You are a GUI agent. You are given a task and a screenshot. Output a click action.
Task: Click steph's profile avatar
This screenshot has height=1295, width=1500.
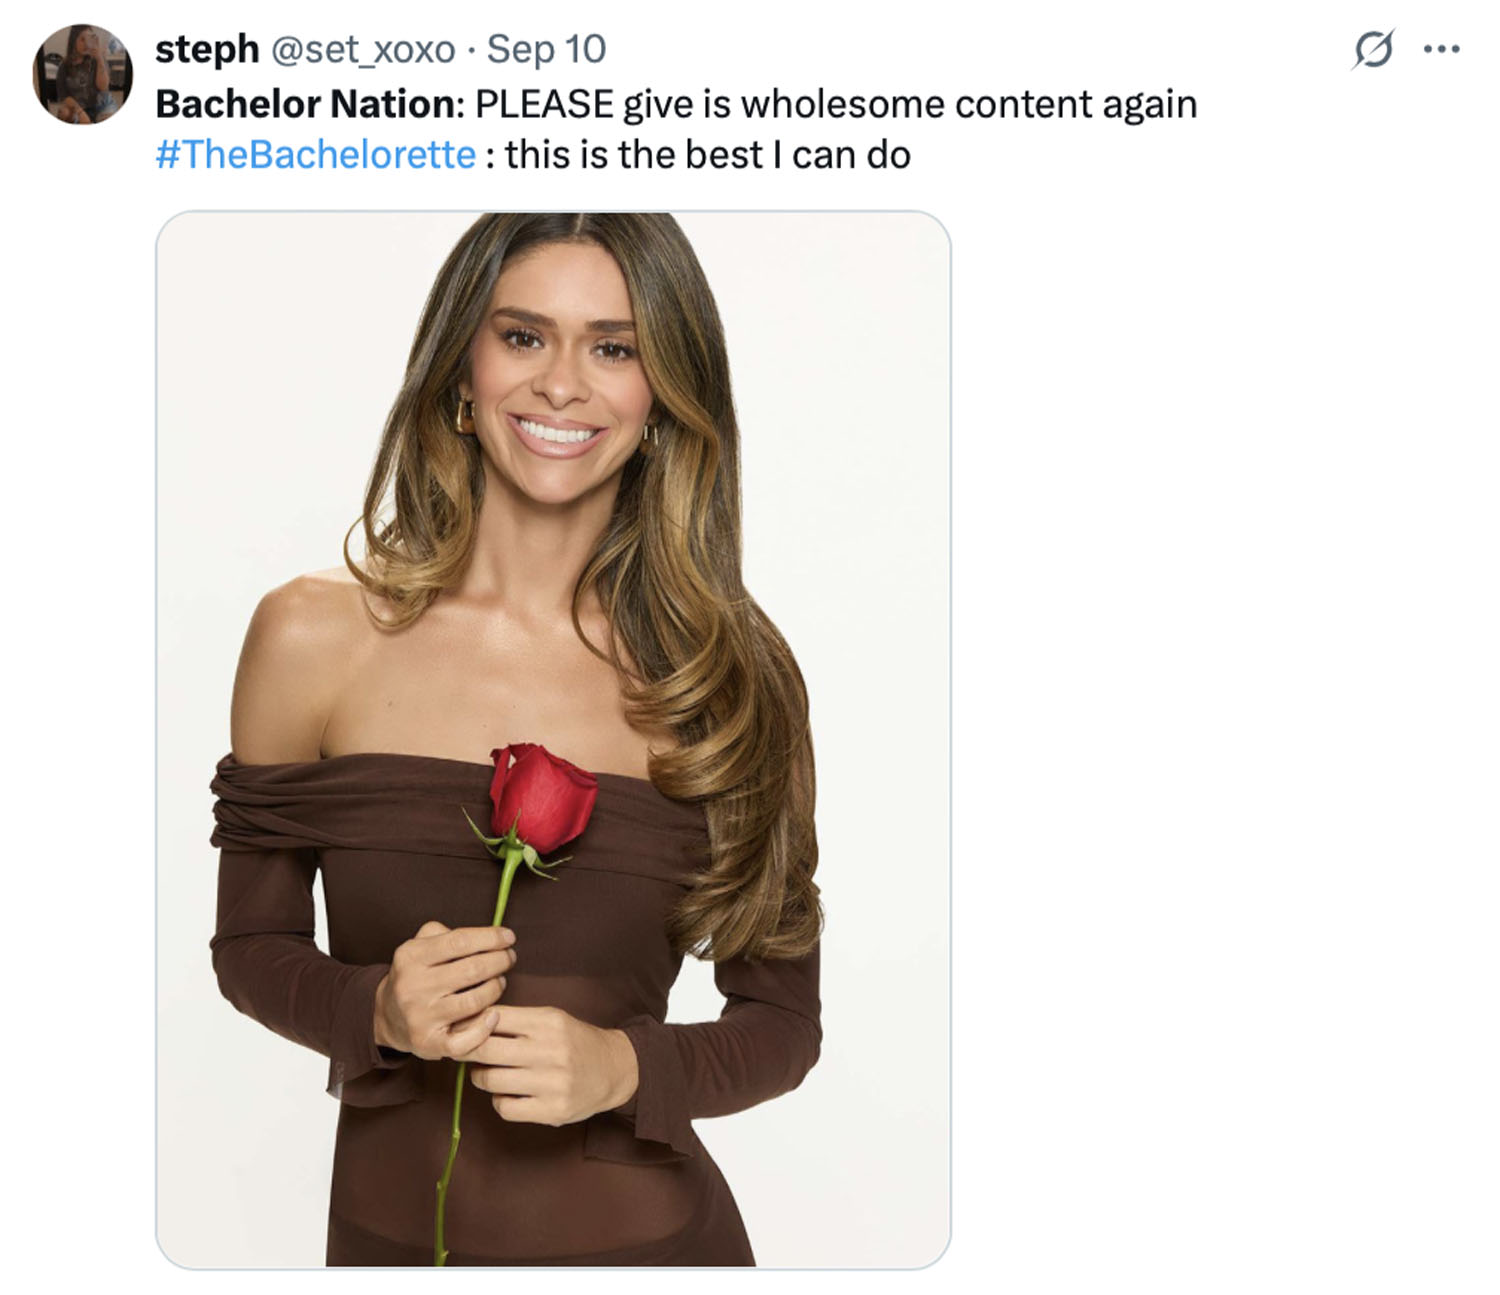click(x=82, y=74)
